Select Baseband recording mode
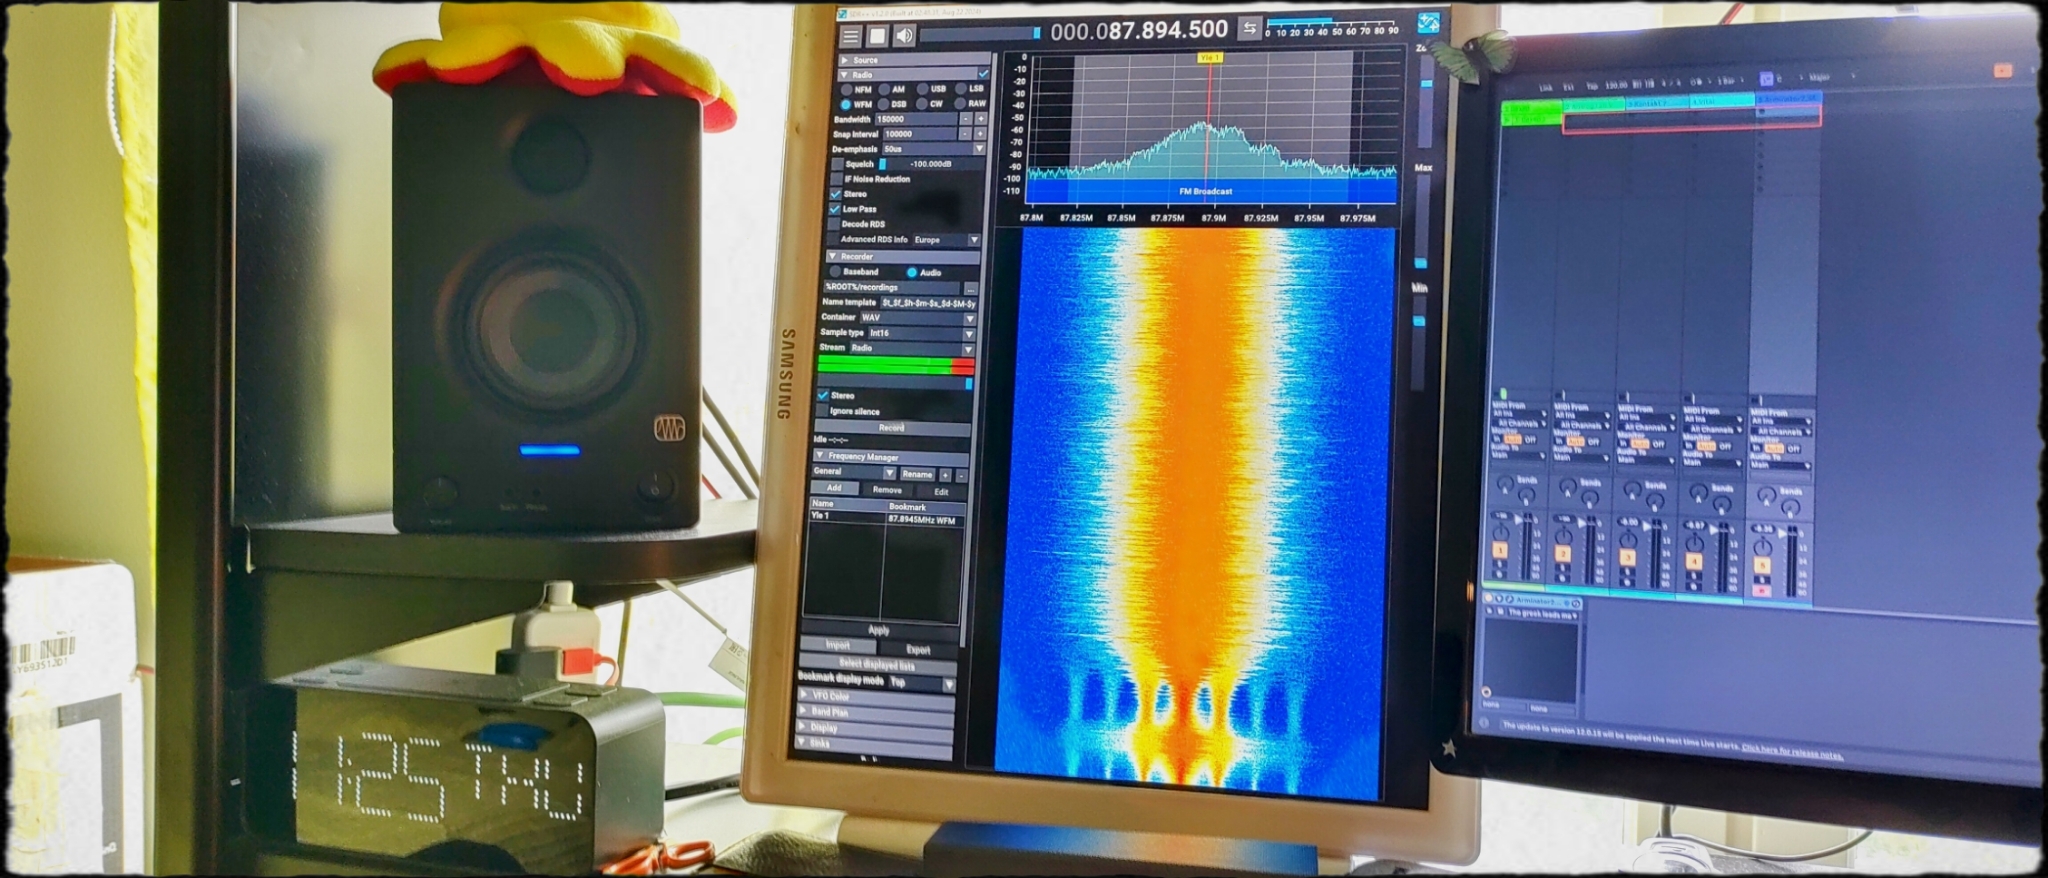 (x=835, y=272)
